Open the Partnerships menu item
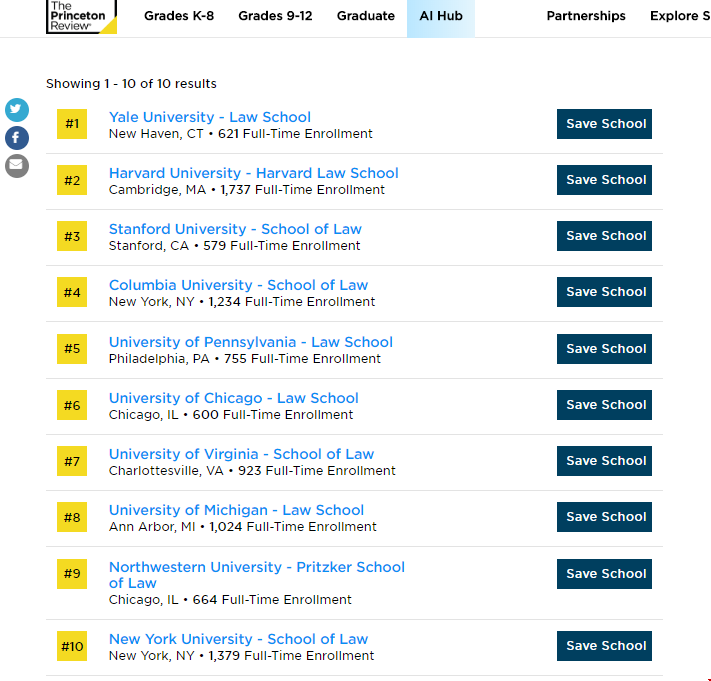The width and height of the screenshot is (711, 681). 586,16
